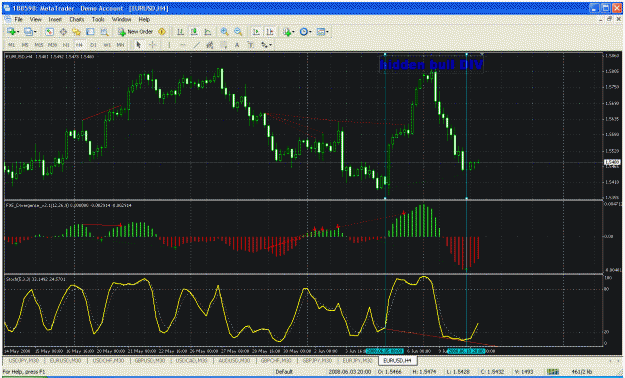Click the MetaTrader document icon beside File
The width and height of the screenshot is (625, 378).
[x=7, y=19]
